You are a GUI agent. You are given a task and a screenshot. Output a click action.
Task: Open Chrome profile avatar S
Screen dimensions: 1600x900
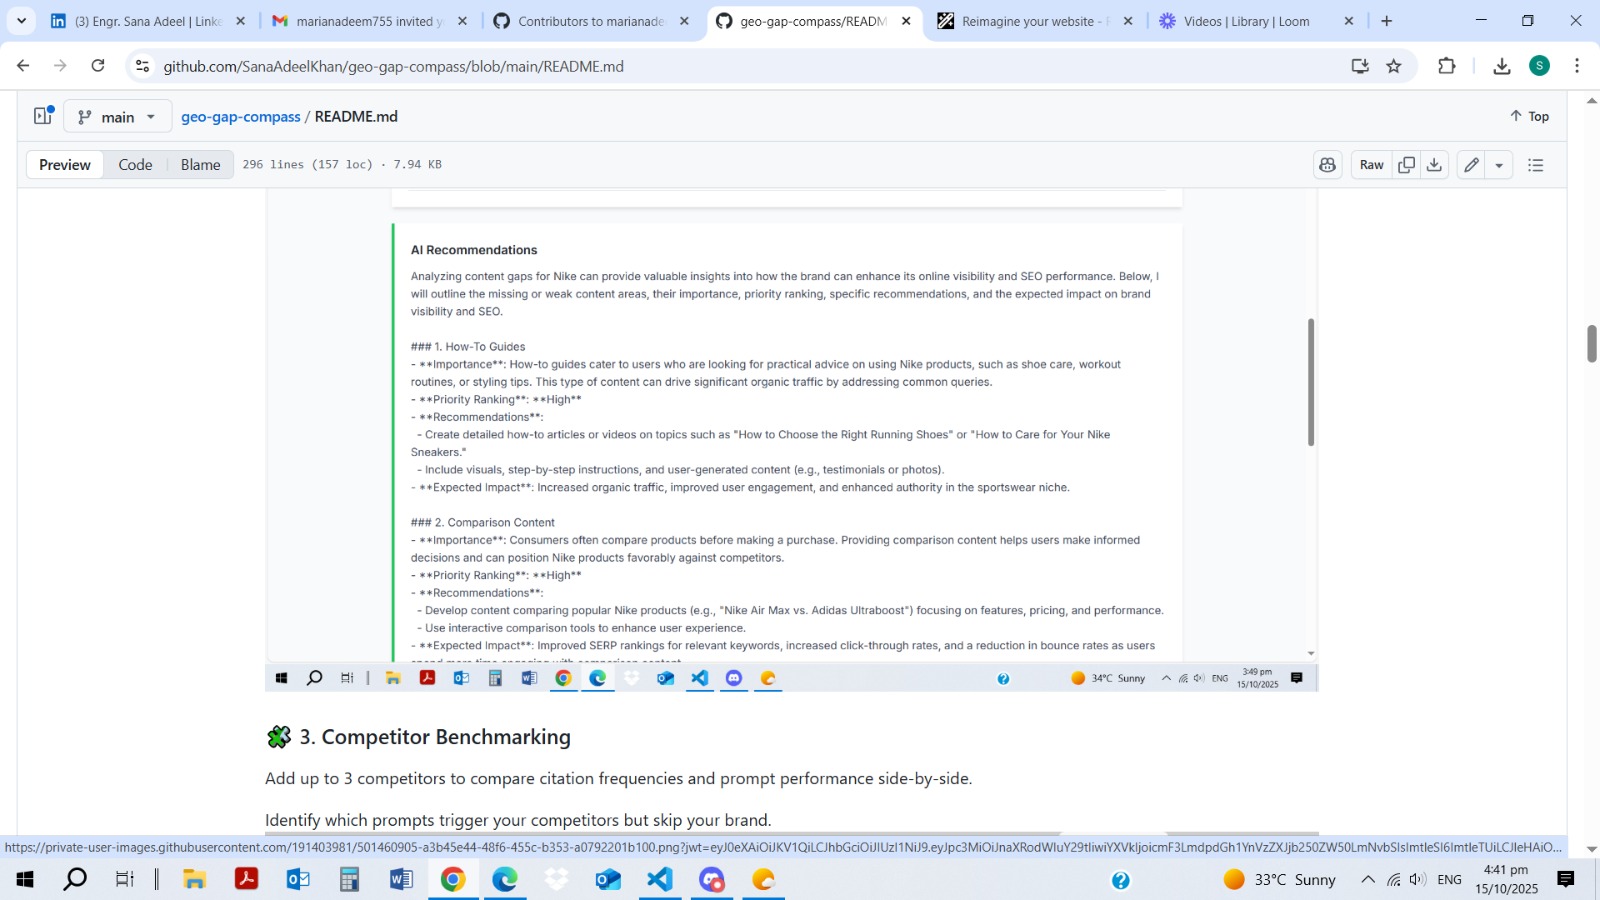(1540, 66)
